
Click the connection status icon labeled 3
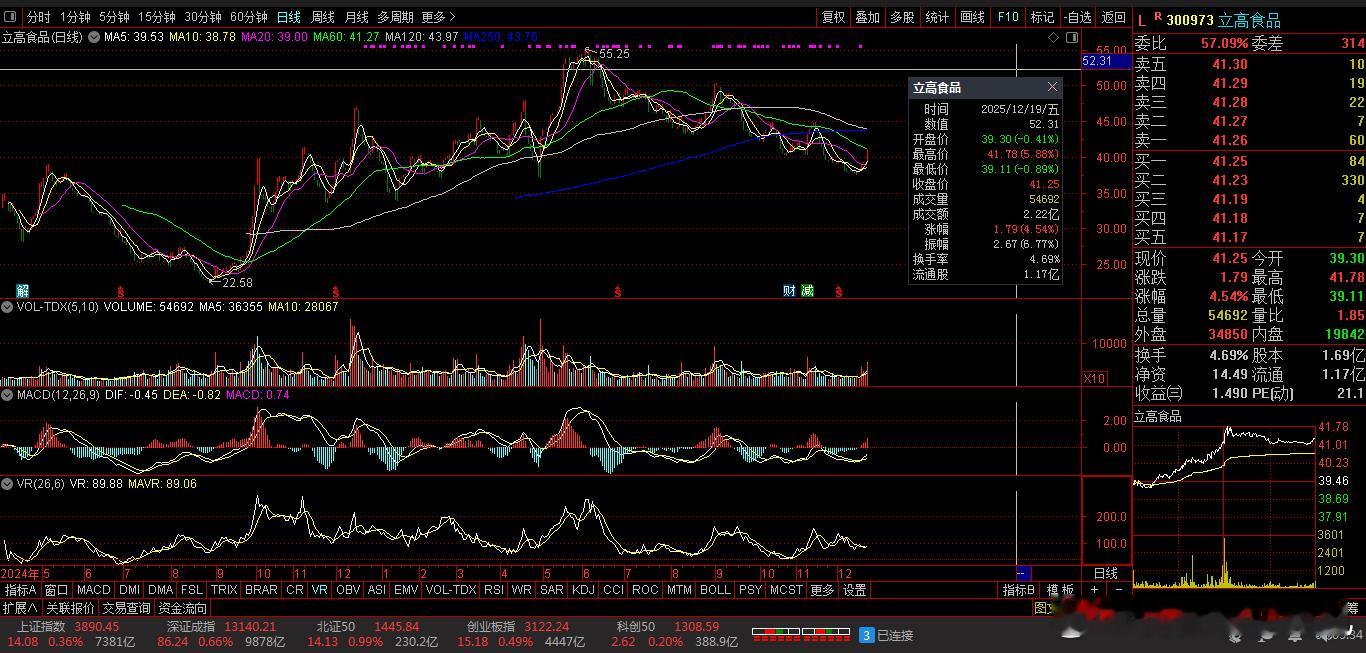[x=867, y=635]
